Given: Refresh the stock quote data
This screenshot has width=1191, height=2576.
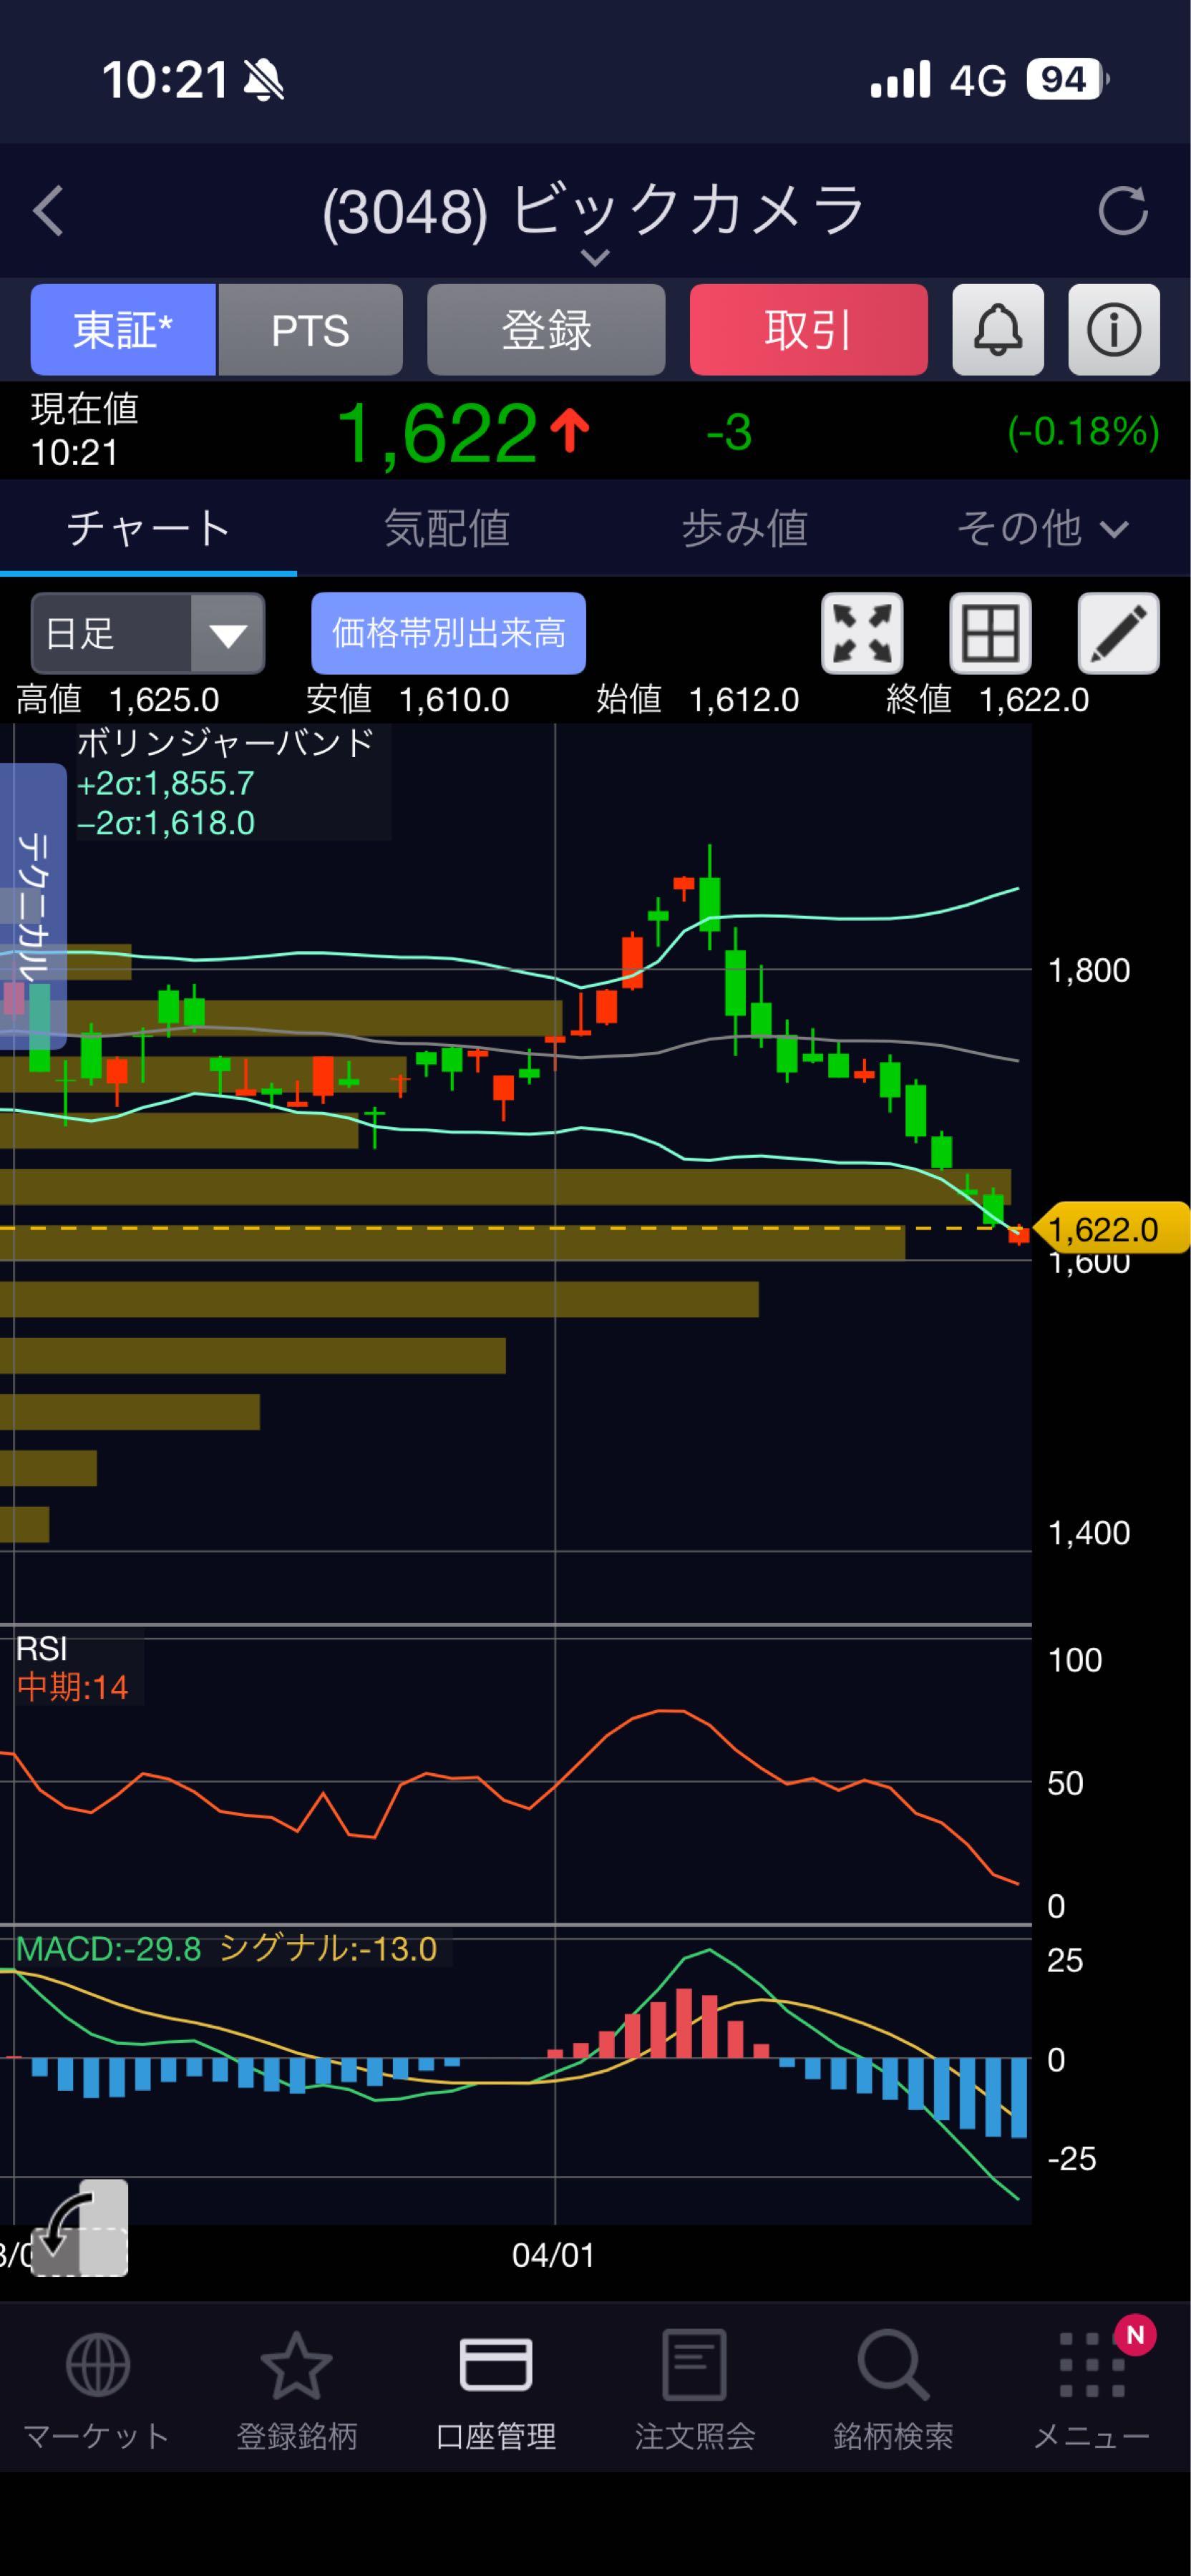Looking at the screenshot, I should click(1122, 211).
